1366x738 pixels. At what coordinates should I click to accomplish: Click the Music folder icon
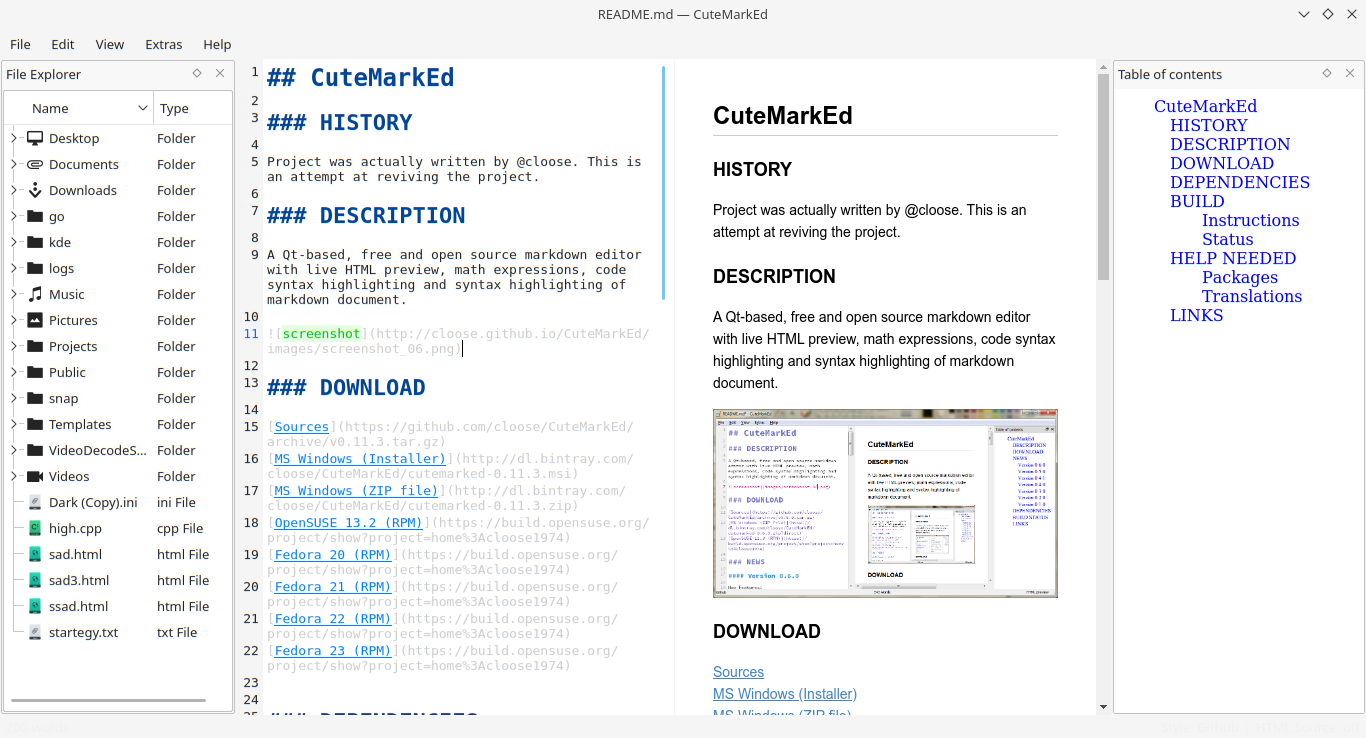(x=35, y=294)
